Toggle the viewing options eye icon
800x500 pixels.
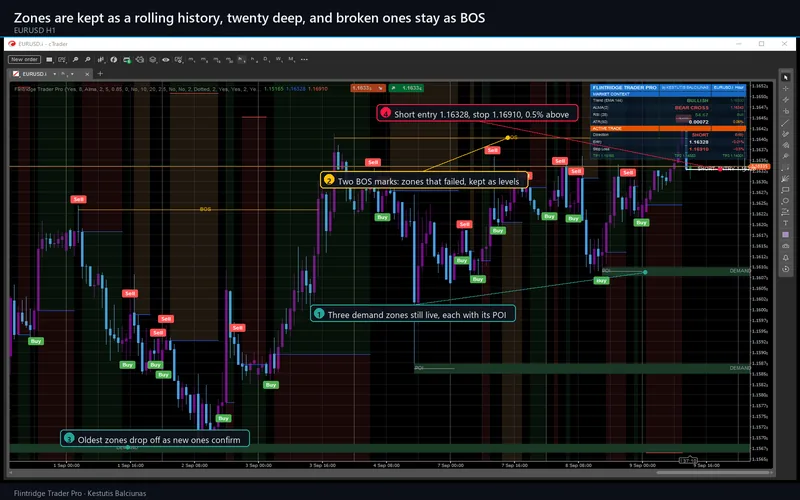[x=166, y=60]
